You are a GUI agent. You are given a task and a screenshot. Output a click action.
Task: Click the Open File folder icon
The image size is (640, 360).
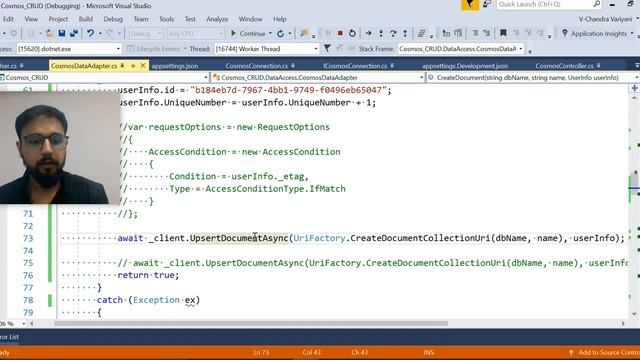(x=49, y=33)
